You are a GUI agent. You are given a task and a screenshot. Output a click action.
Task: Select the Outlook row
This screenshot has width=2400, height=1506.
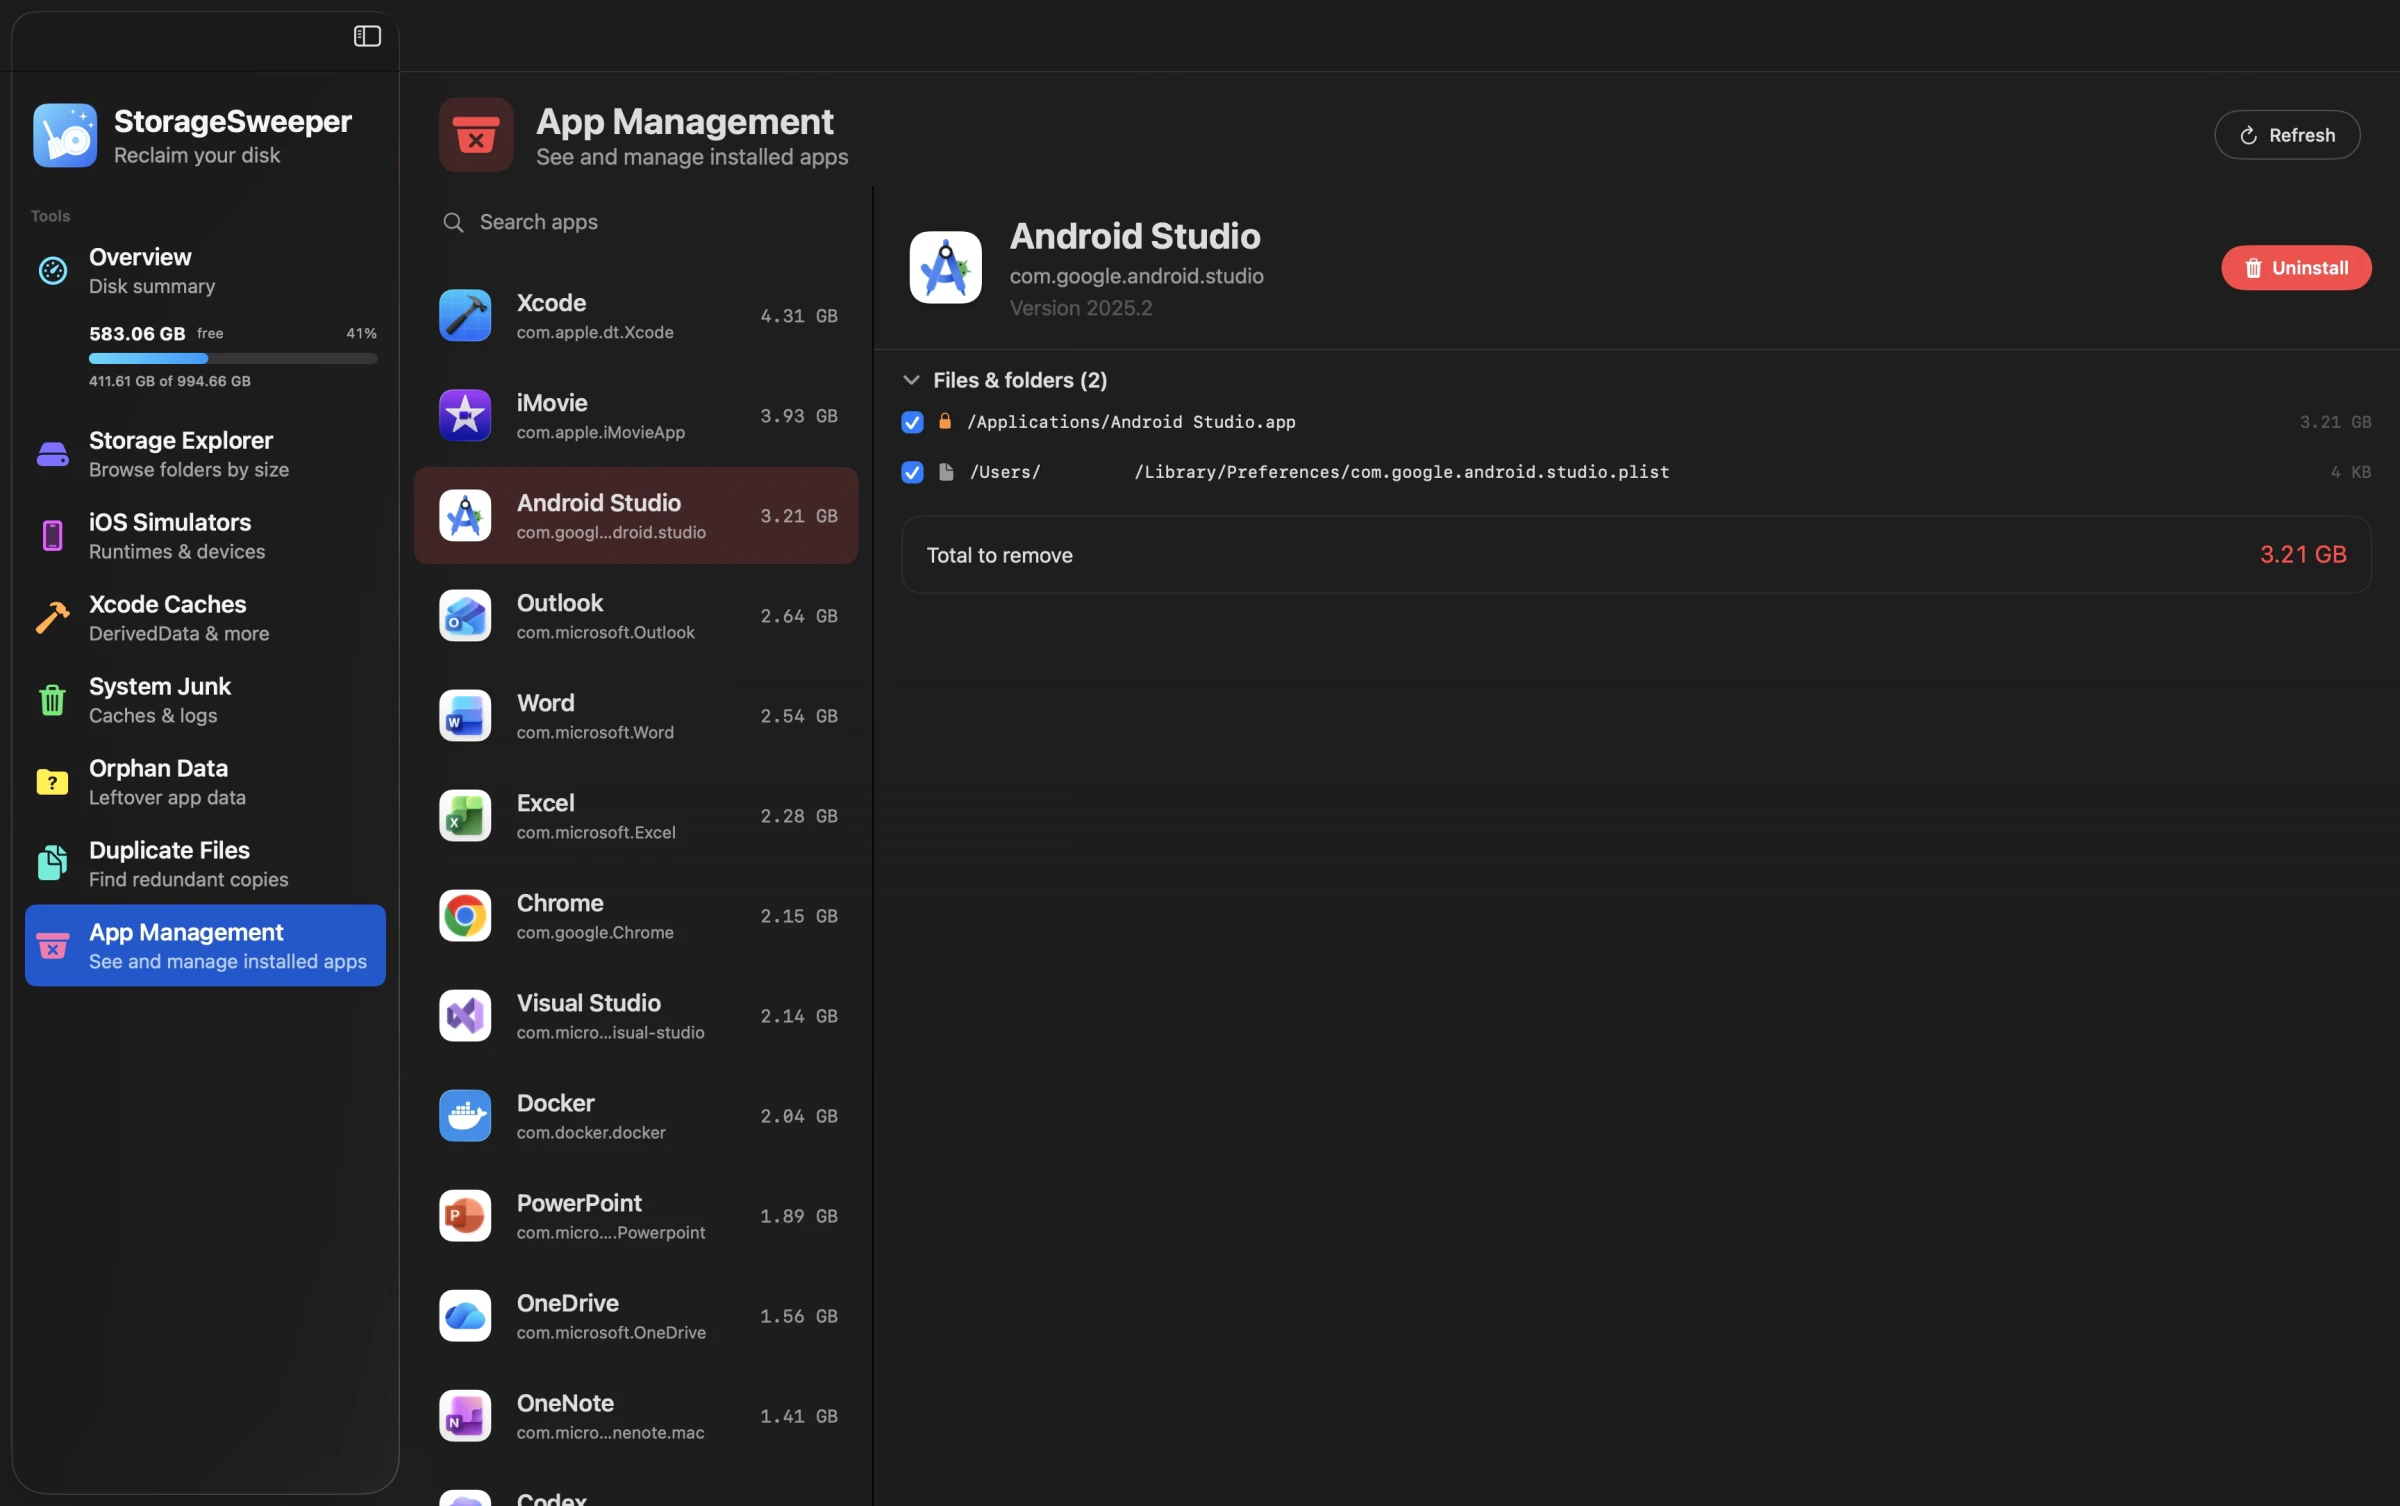636,616
